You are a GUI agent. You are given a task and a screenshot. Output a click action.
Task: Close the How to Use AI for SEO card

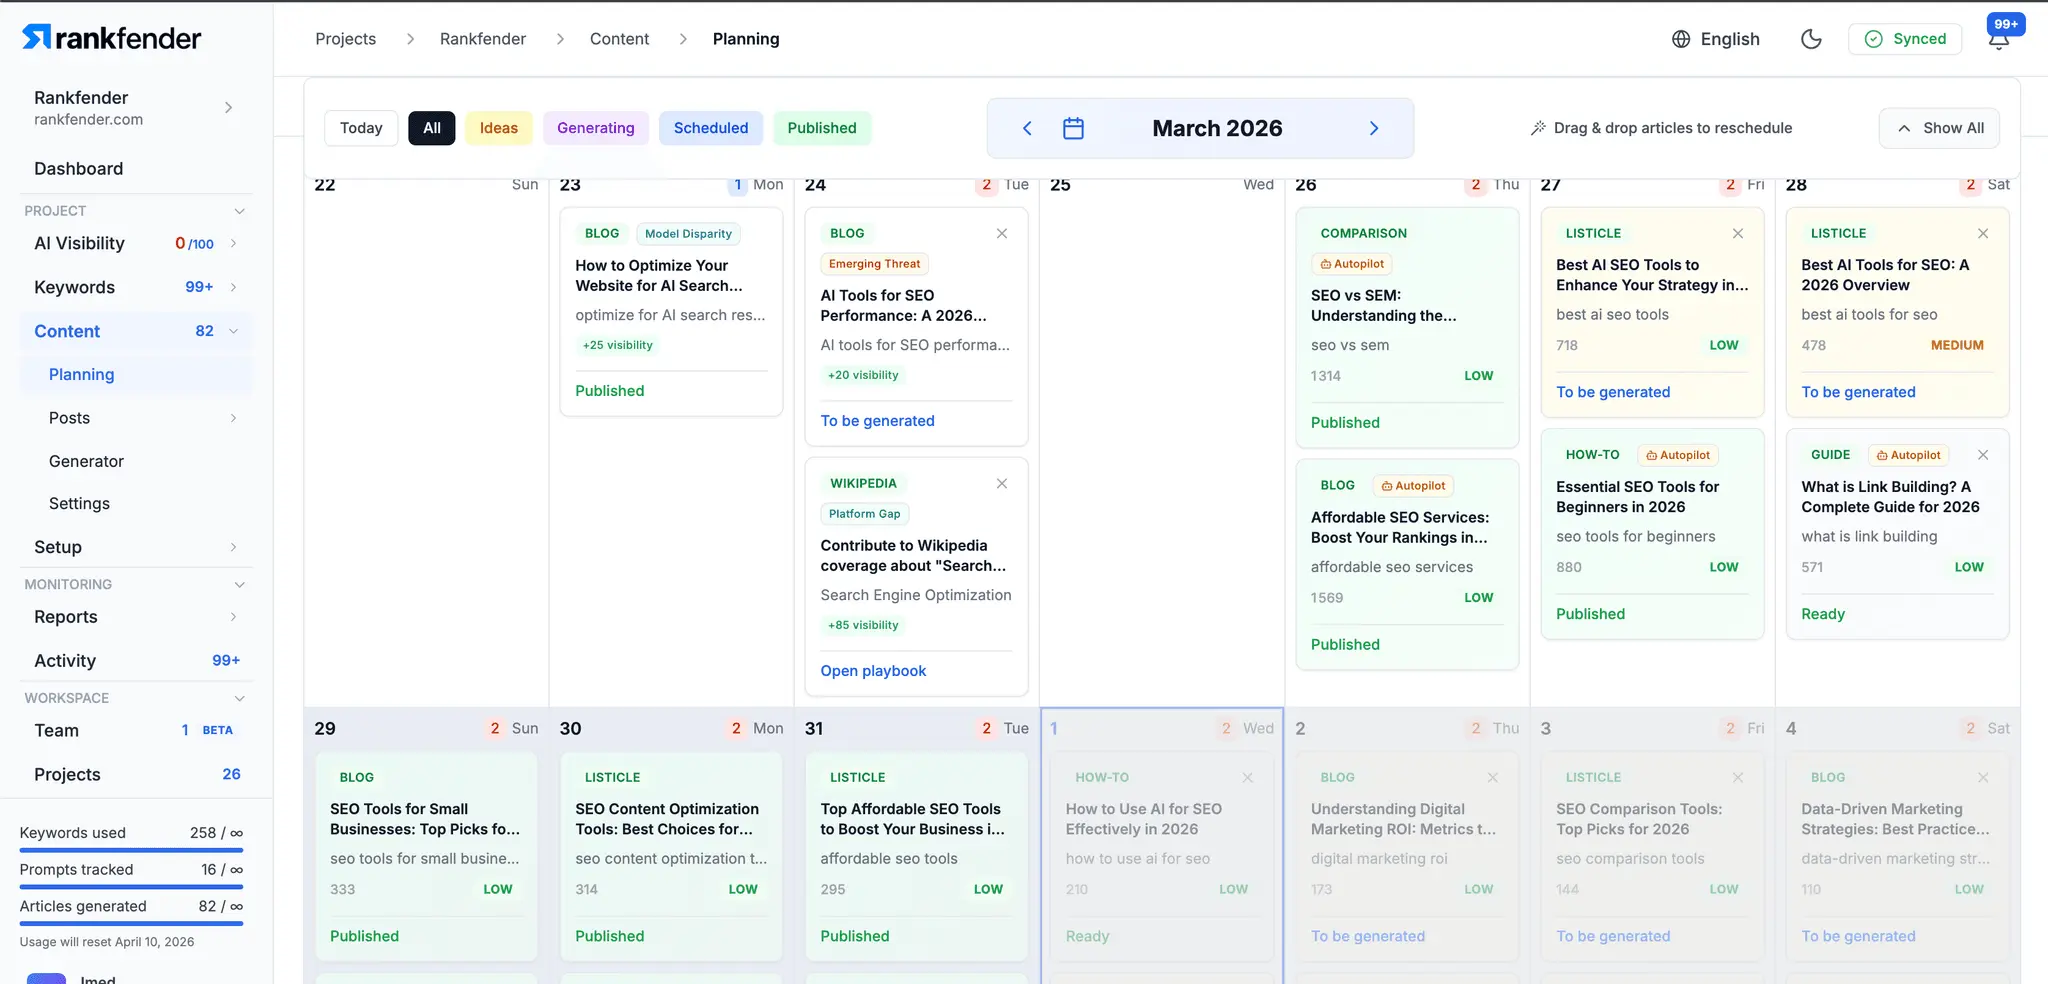[1248, 778]
